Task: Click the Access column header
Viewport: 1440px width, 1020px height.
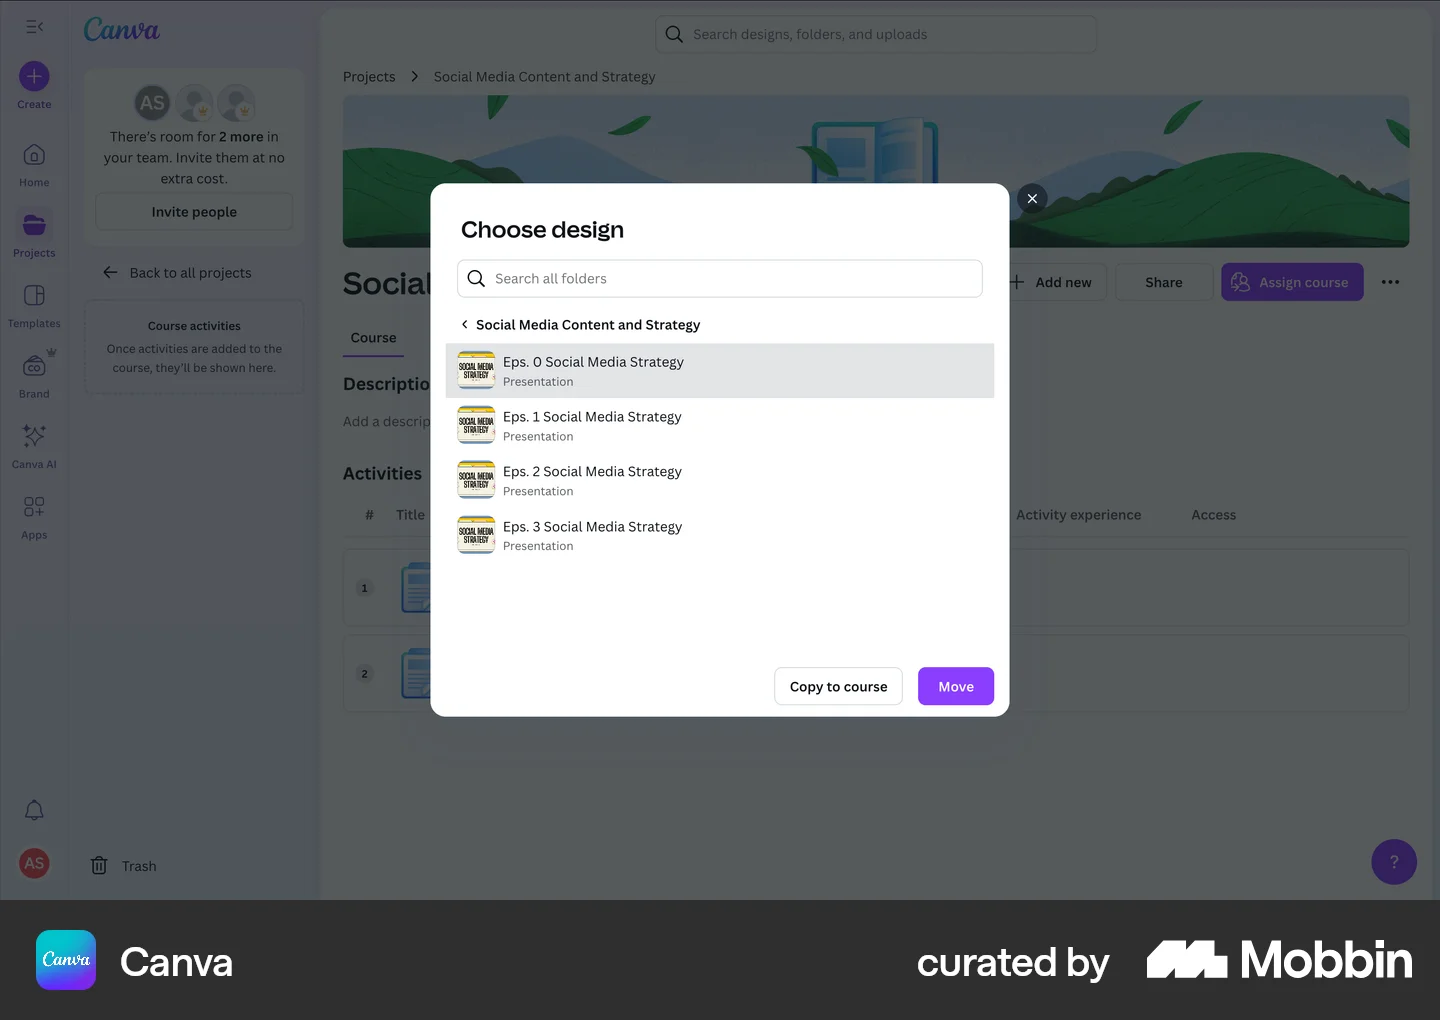Action: point(1214,515)
